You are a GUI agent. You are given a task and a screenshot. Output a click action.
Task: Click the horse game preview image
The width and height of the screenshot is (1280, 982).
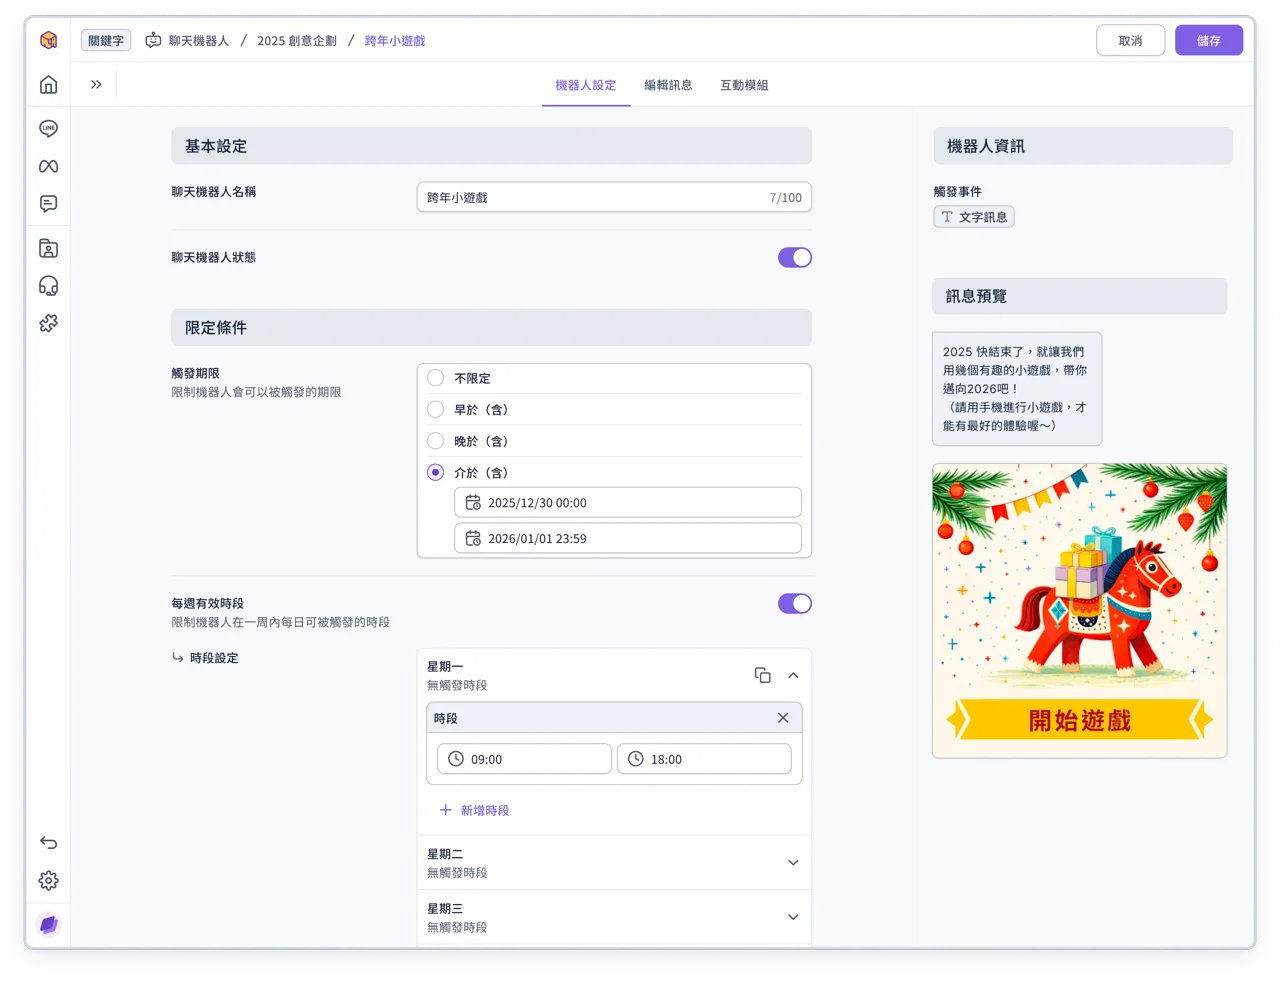point(1080,611)
